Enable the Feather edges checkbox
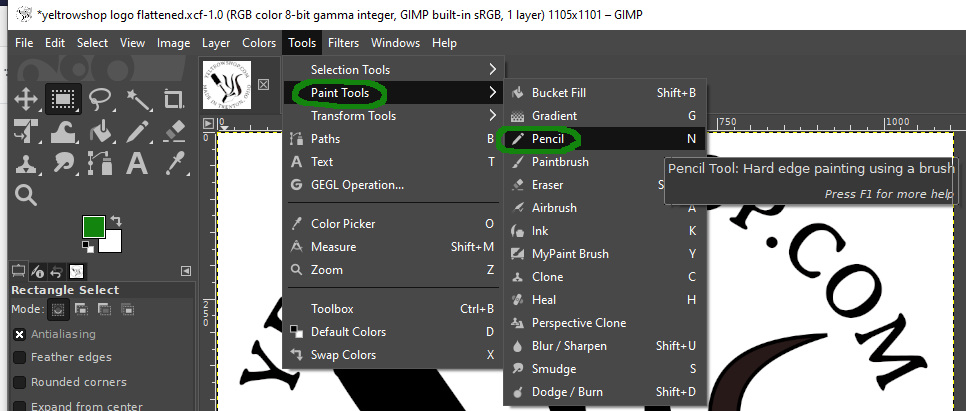The height and width of the screenshot is (411, 966). [x=20, y=357]
